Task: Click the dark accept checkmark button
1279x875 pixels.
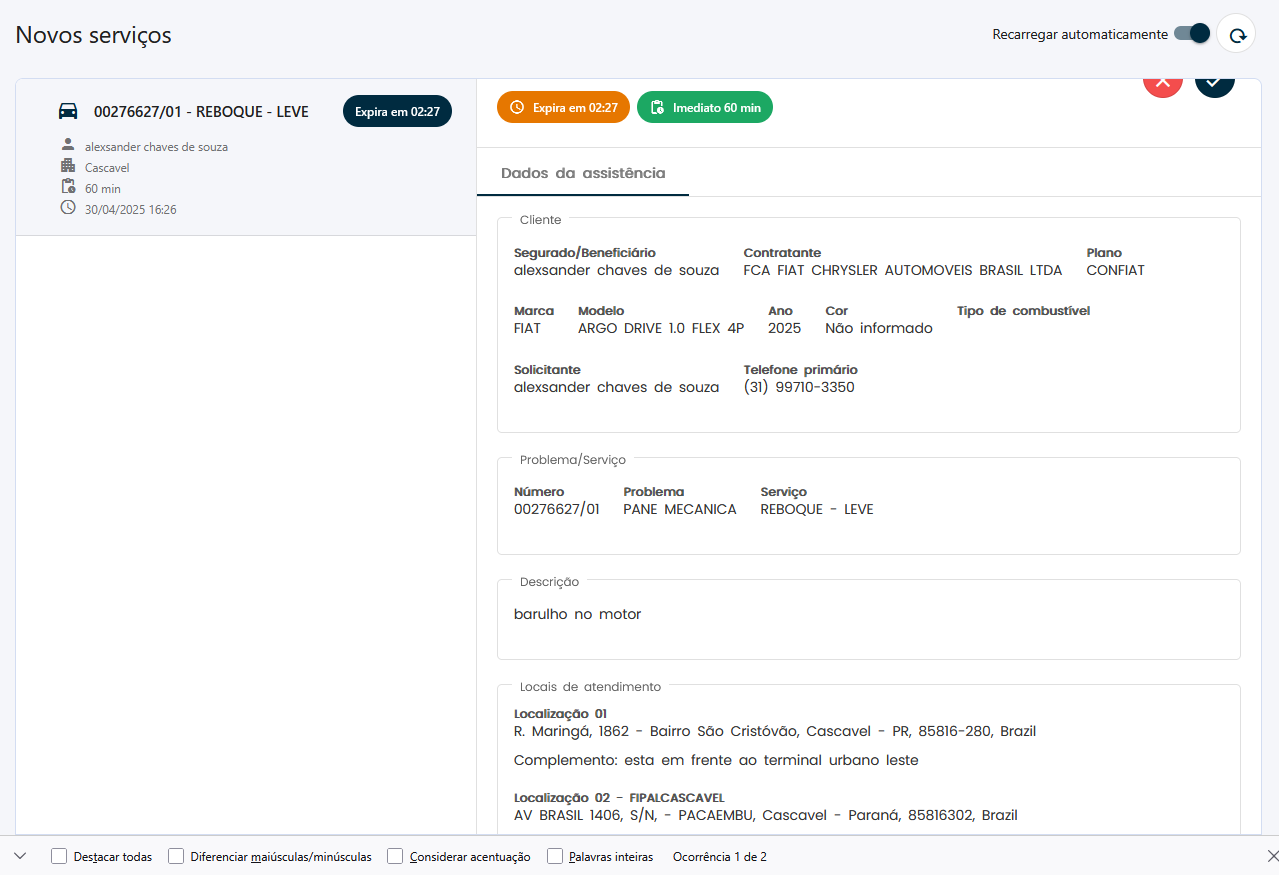Action: coord(1214,83)
